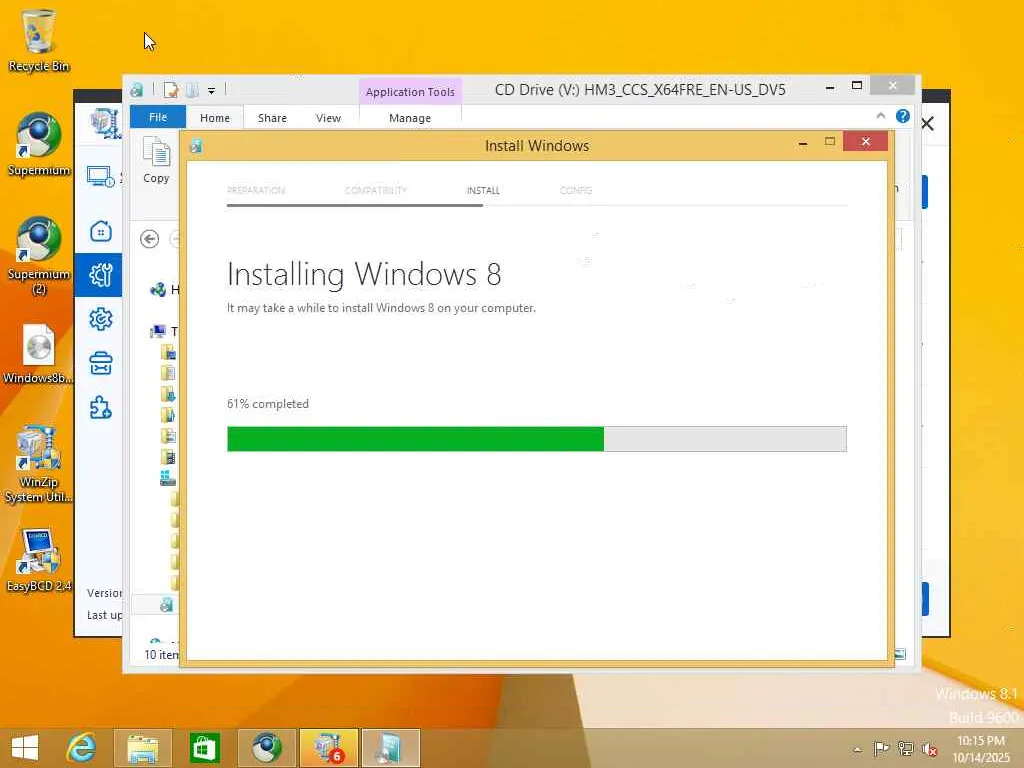Close the Install Windows dialog
Viewport: 1024px width, 768px height.
[865, 141]
